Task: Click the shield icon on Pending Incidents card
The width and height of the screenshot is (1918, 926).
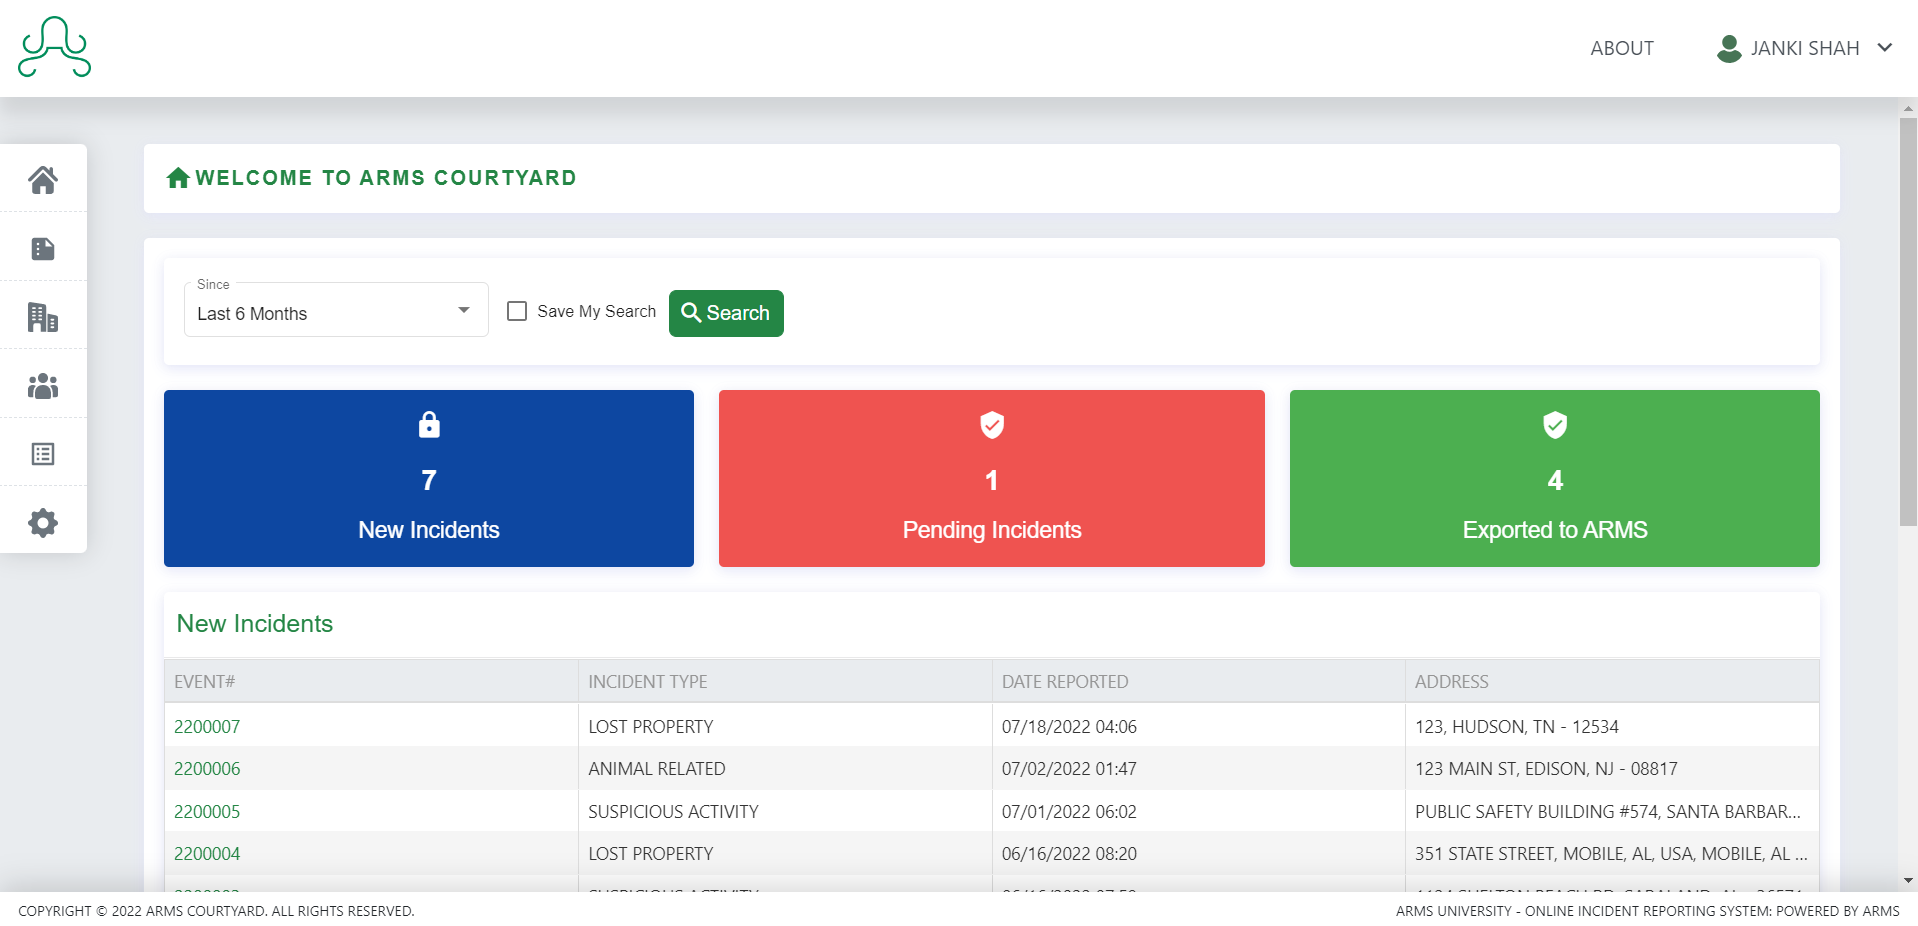Action: pyautogui.click(x=991, y=424)
